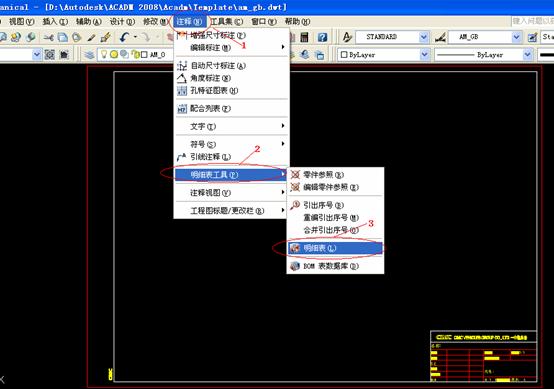
Task: Open the 设计(D) menu
Action: click(x=122, y=22)
